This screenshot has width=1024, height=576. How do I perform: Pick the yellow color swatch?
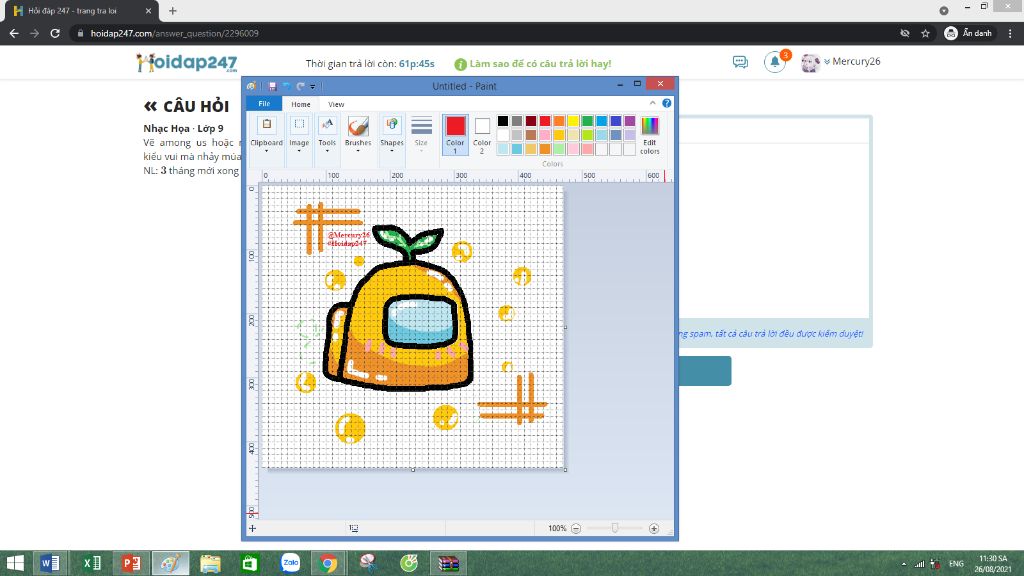click(x=573, y=121)
